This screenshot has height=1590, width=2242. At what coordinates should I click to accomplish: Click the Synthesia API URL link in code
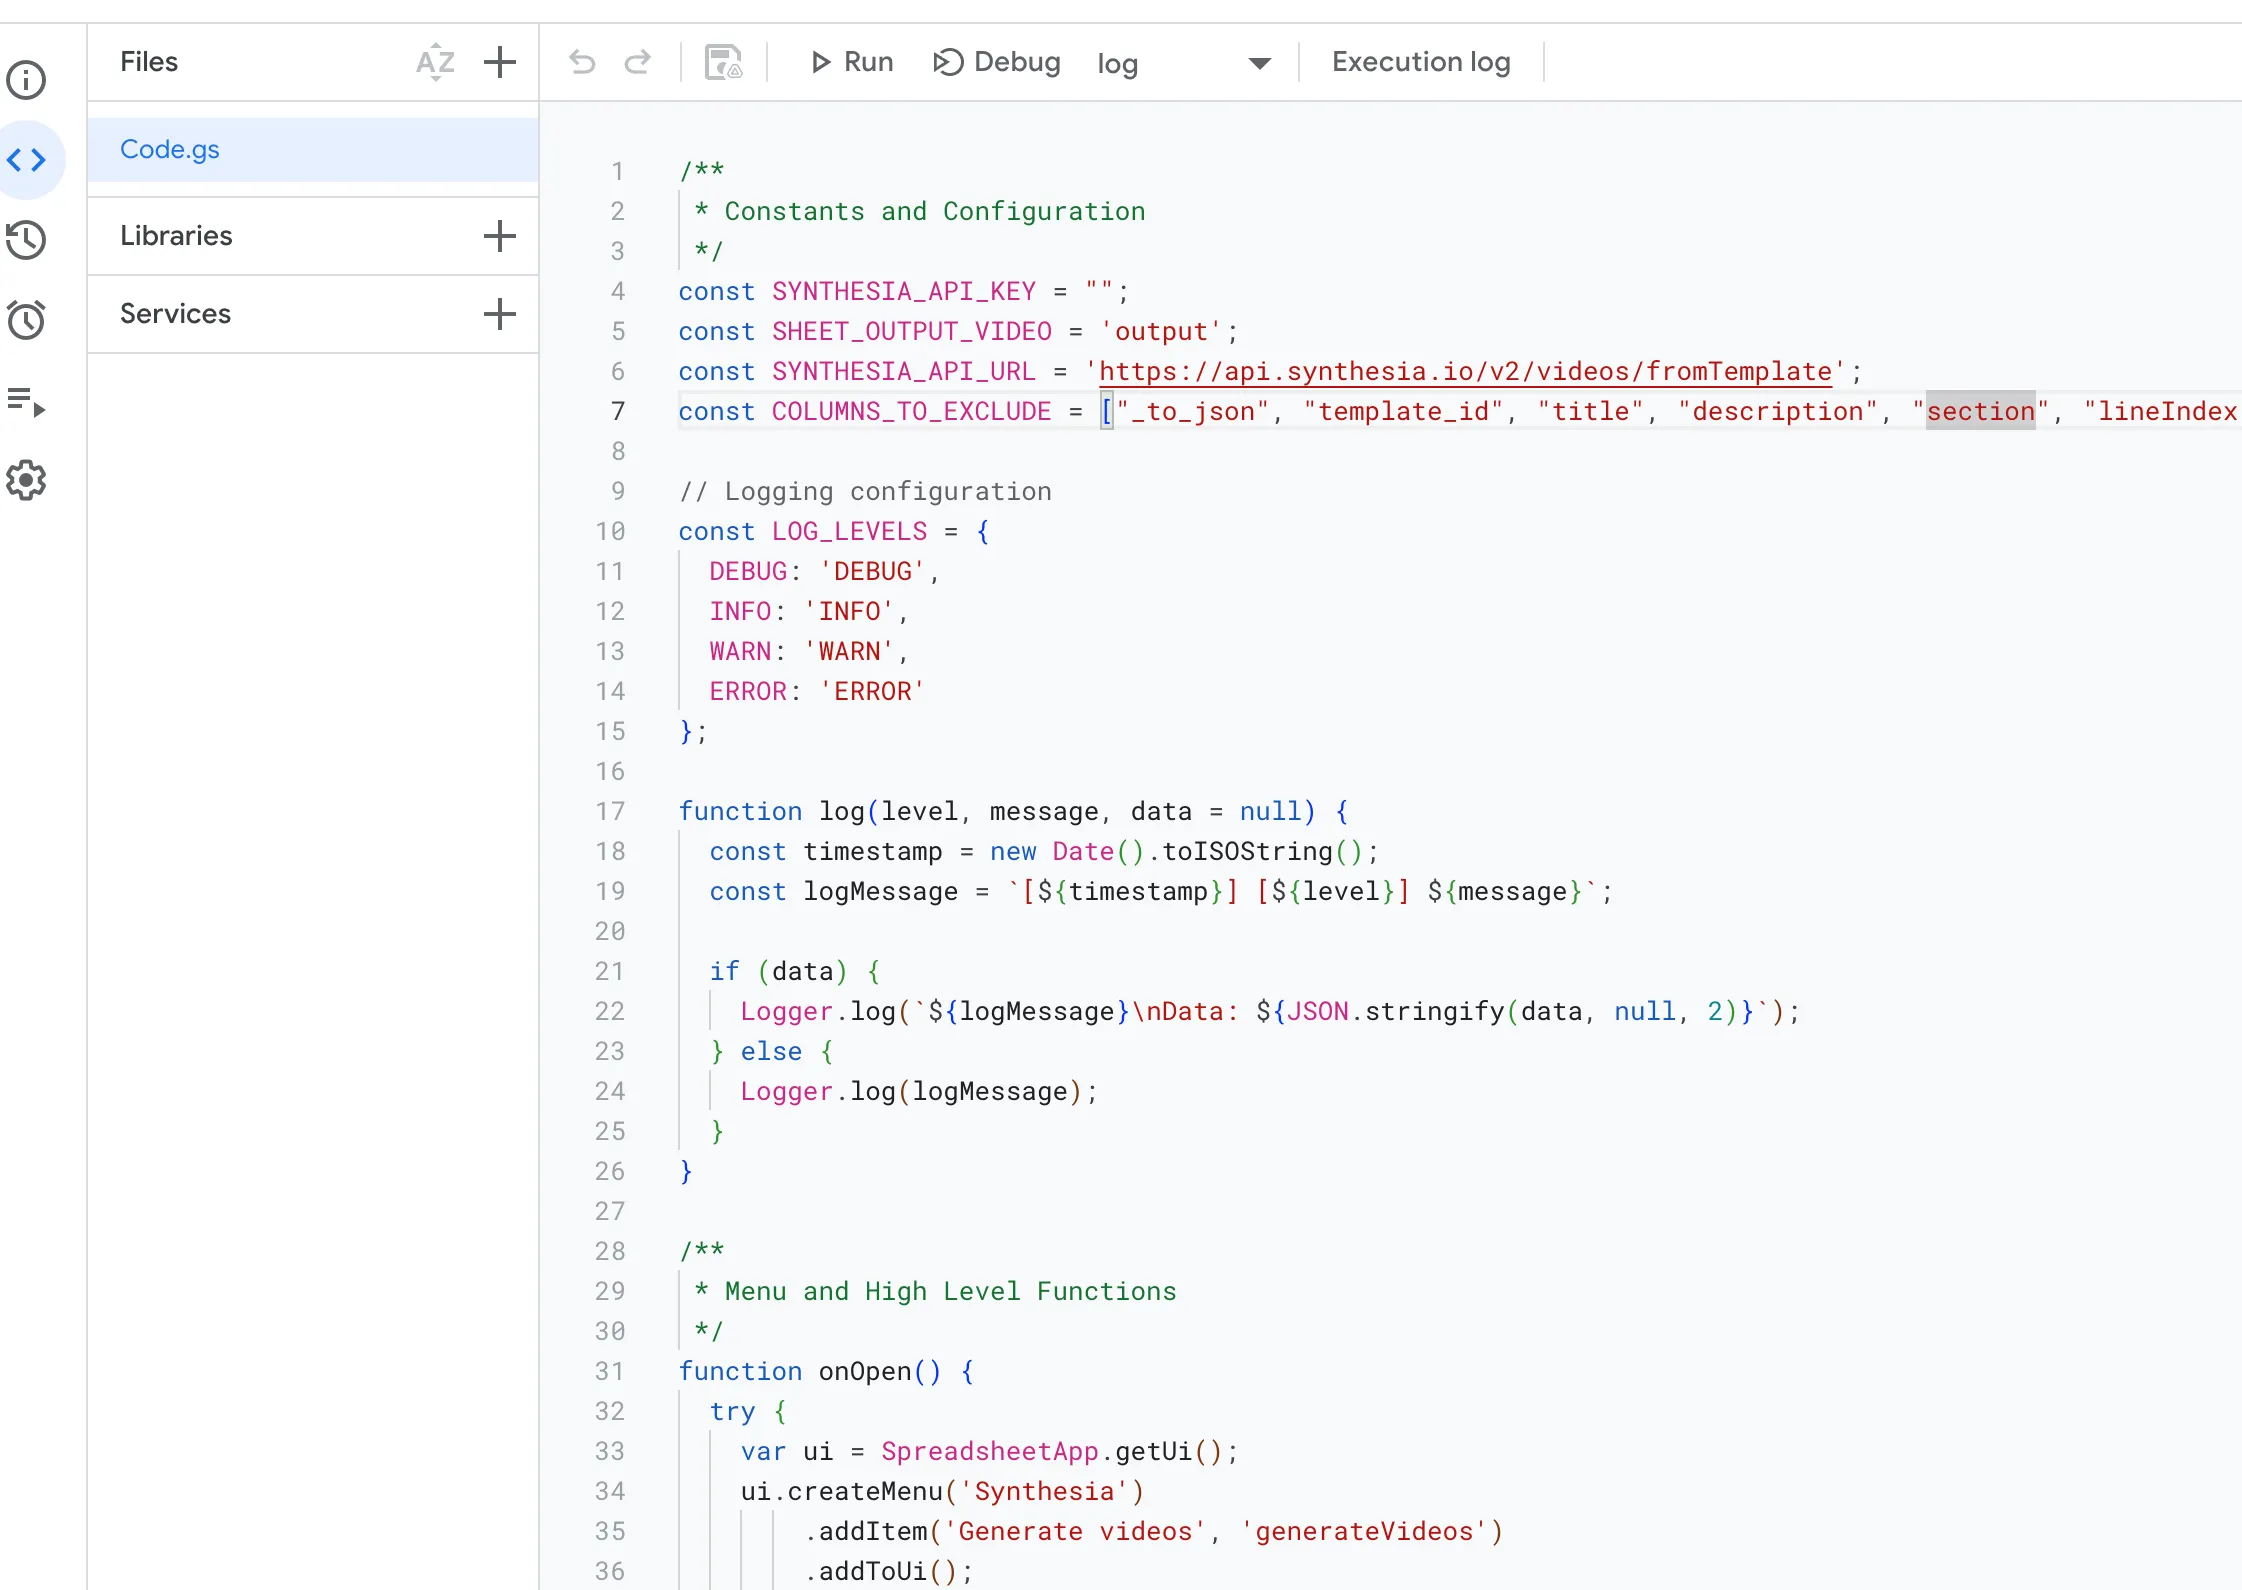[x=1465, y=372]
